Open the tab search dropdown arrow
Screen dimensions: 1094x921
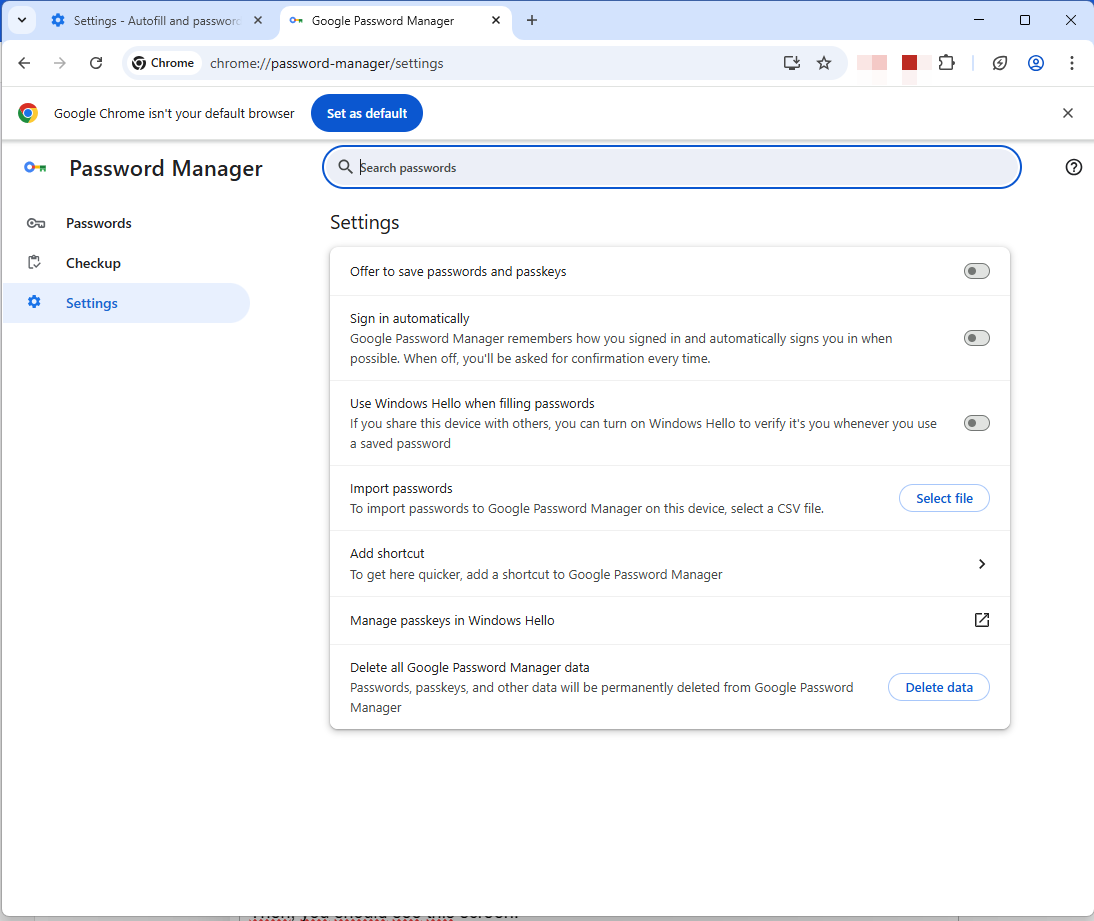click(x=22, y=20)
